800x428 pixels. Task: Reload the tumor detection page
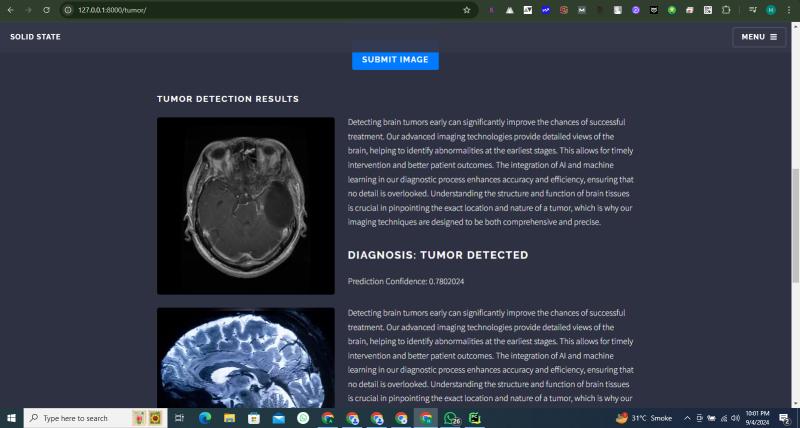(x=46, y=10)
